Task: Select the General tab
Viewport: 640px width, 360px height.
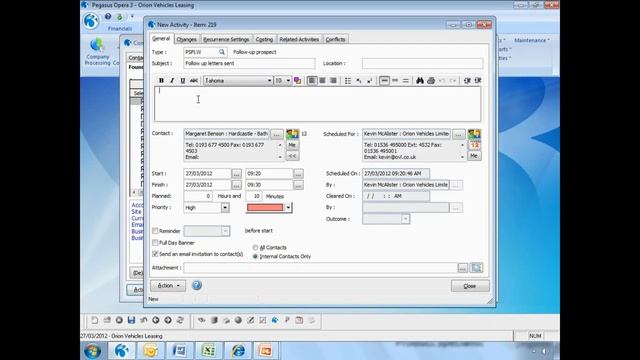Action: tap(161, 38)
